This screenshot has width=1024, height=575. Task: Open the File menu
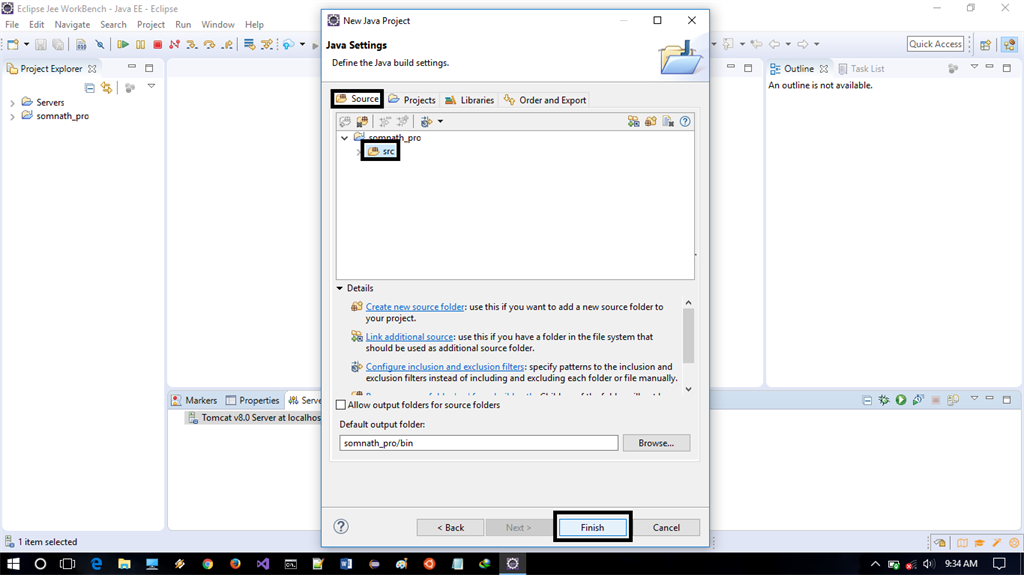12,24
